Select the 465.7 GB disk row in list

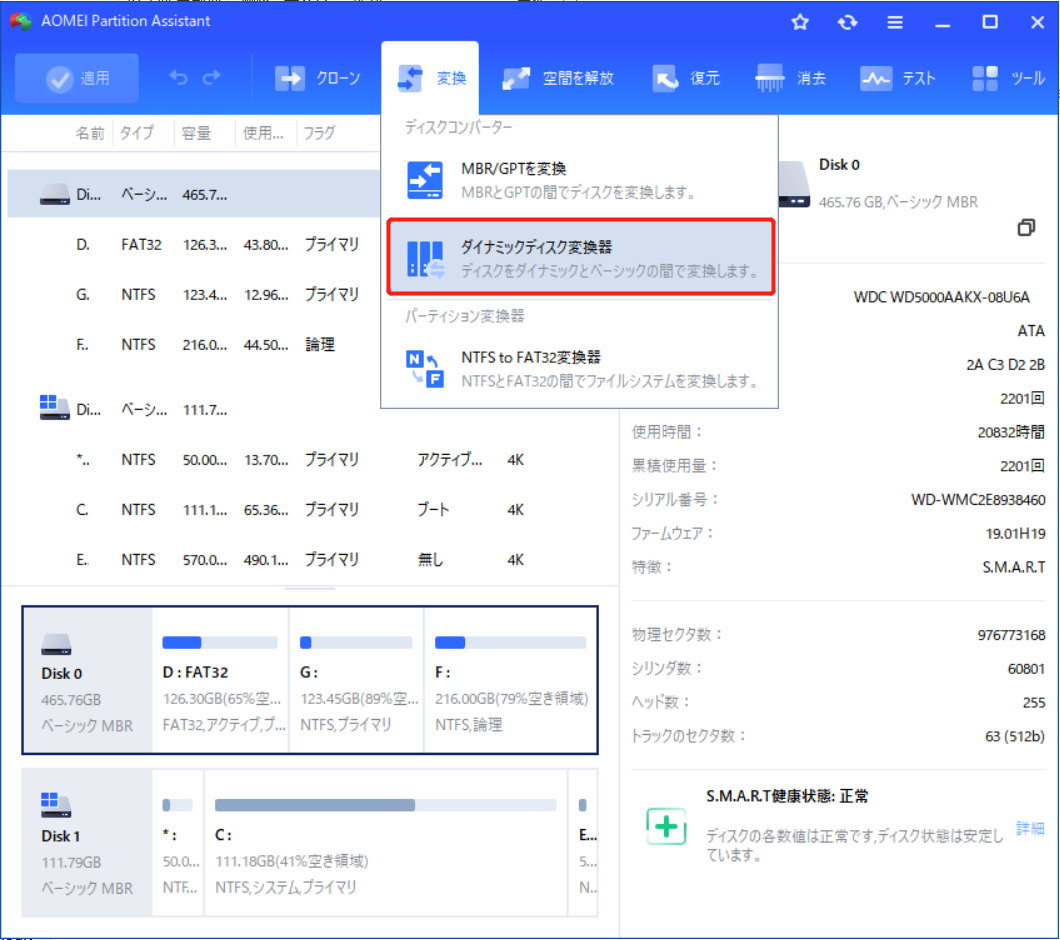pyautogui.click(x=194, y=194)
